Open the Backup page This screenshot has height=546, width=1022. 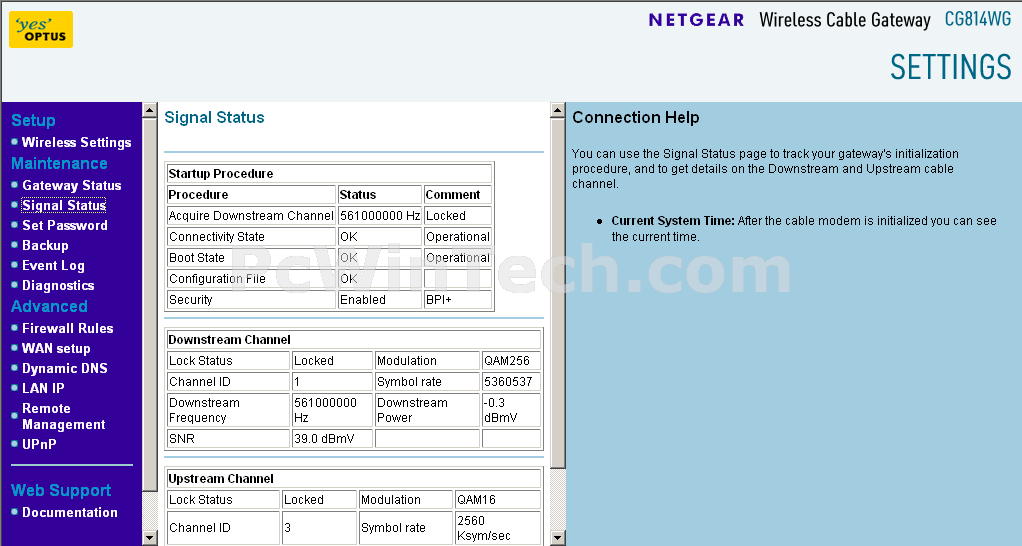click(45, 246)
